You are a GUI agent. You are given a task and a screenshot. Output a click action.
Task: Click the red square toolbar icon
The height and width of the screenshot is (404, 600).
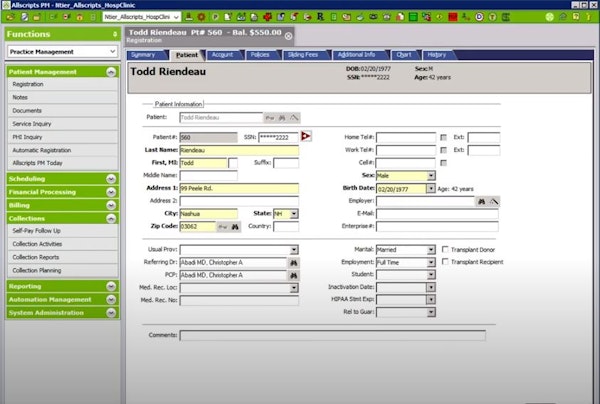click(453, 17)
